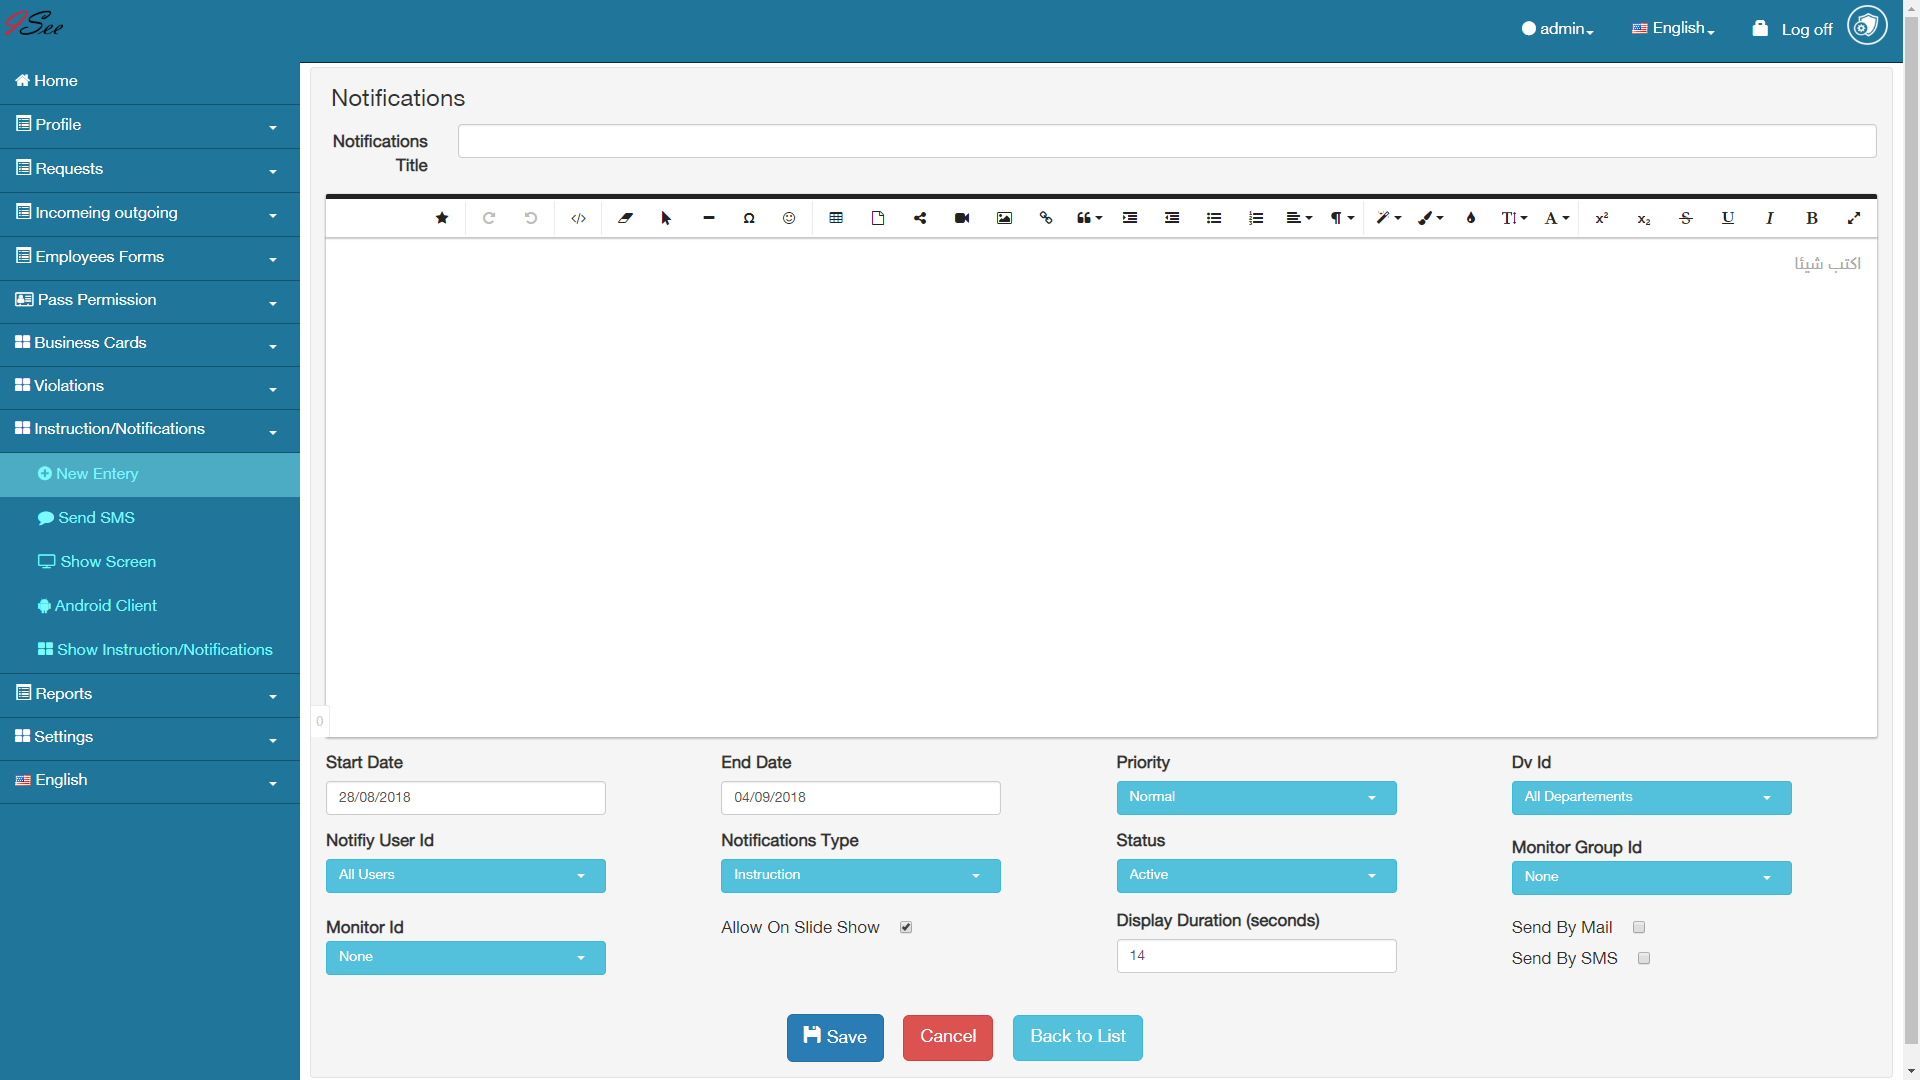Image resolution: width=1920 pixels, height=1080 pixels.
Task: Click the eraser clear formatting icon
Action: pos(625,218)
